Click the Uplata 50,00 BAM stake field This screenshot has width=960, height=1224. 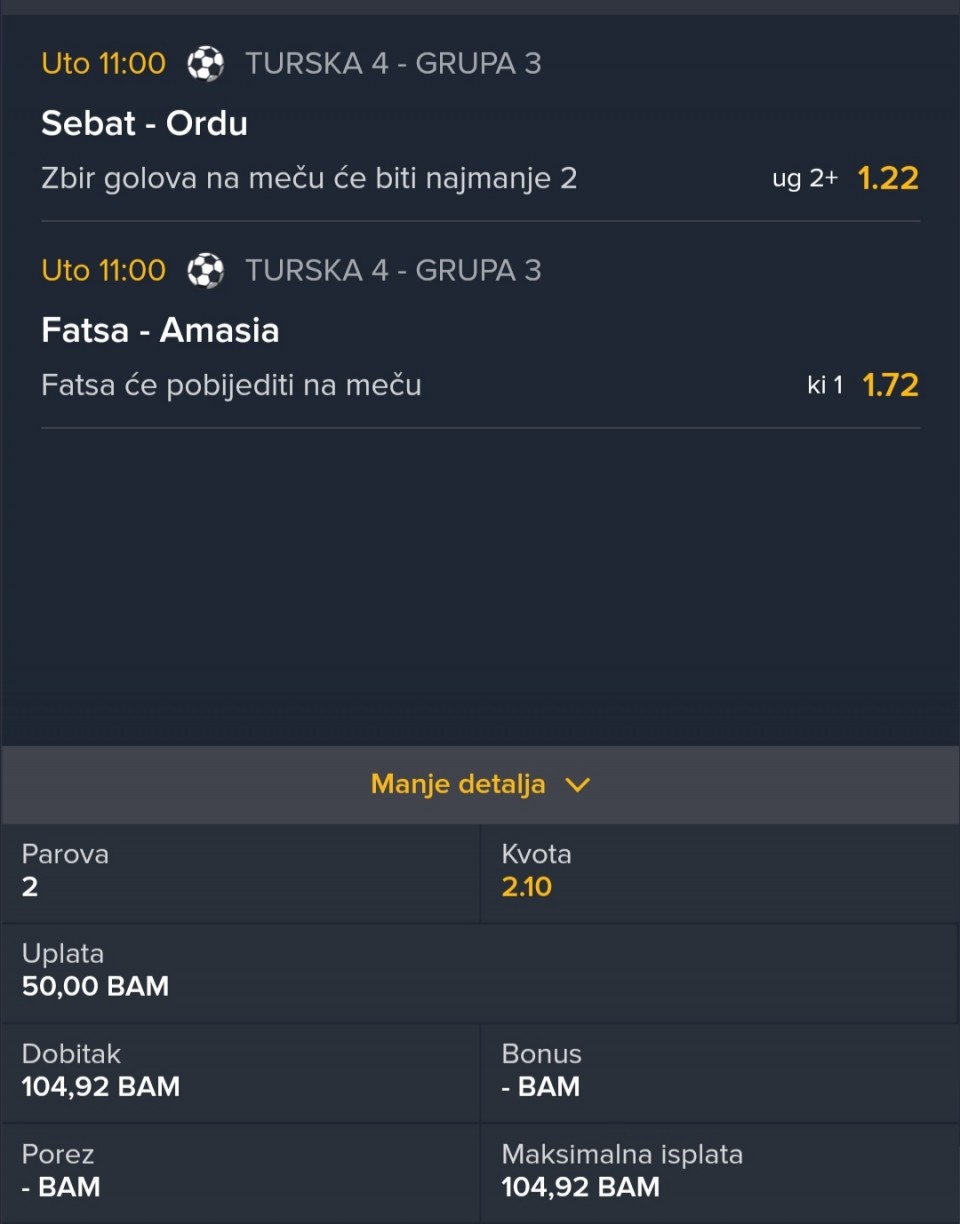95,986
